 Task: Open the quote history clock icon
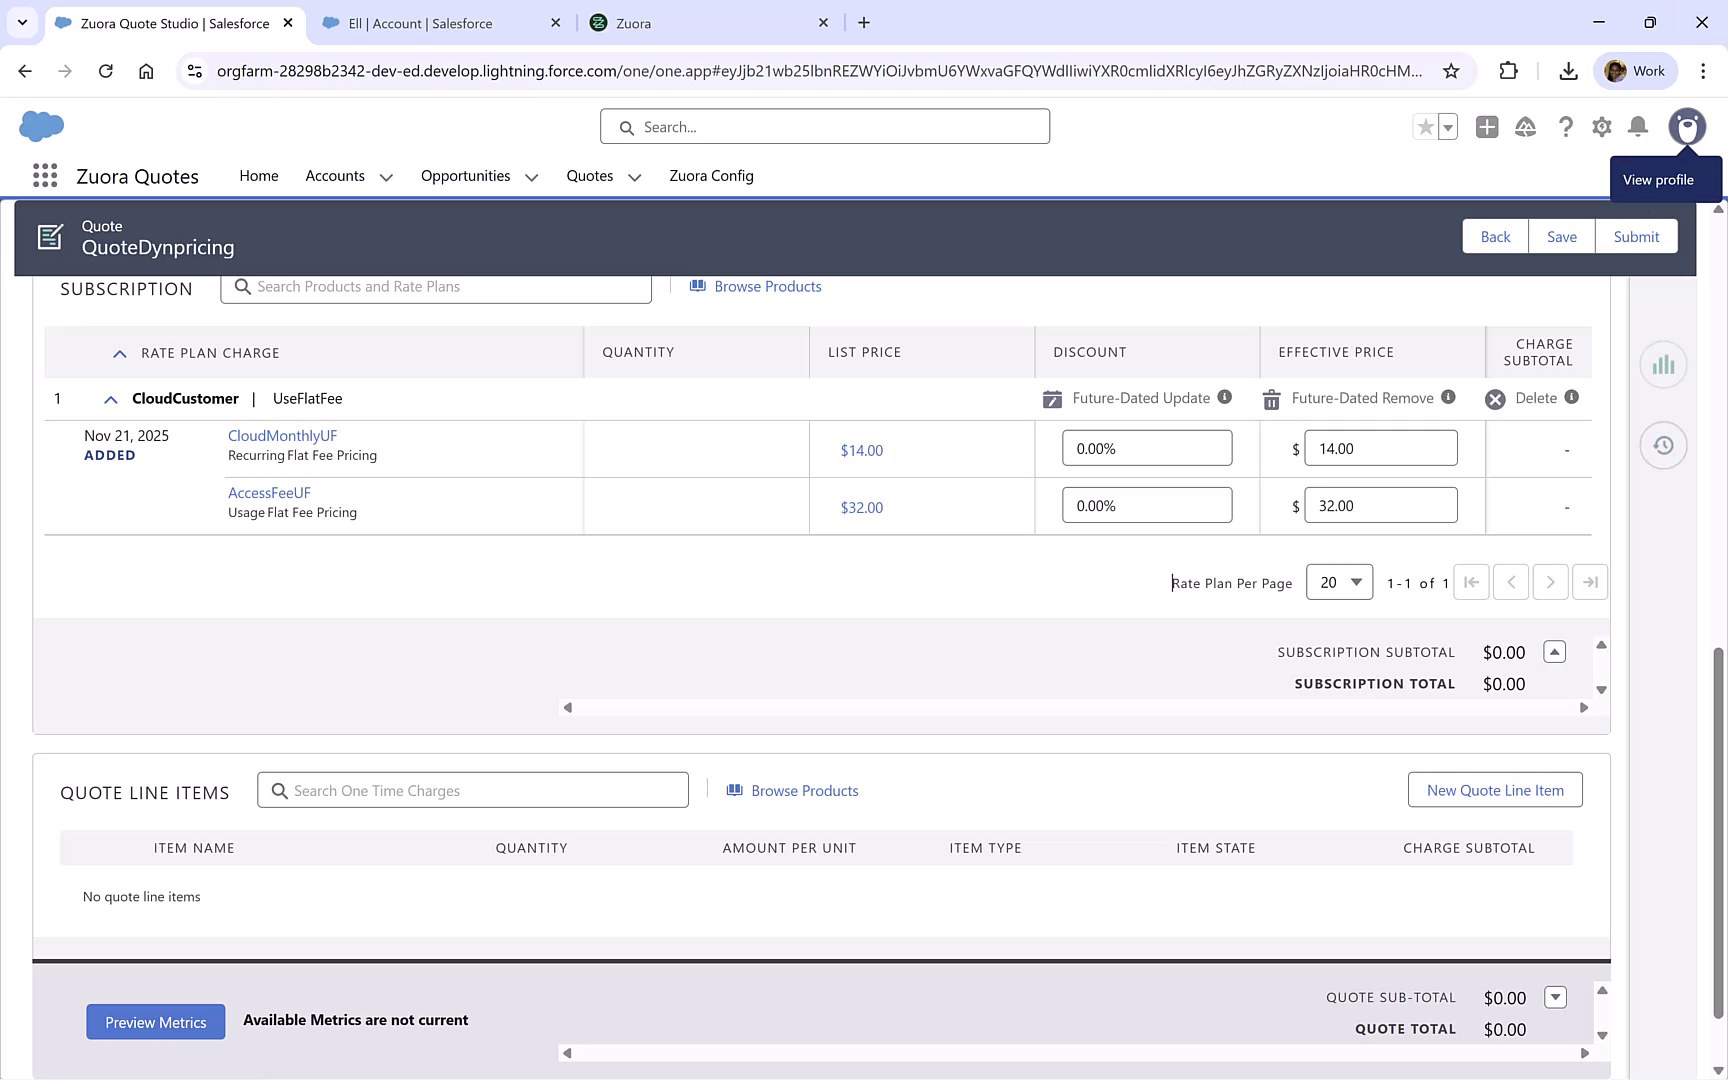pos(1663,445)
